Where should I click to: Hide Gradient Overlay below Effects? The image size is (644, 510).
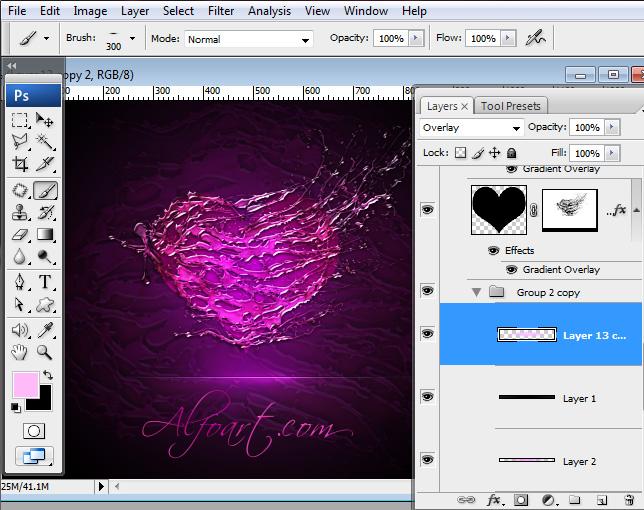[511, 269]
